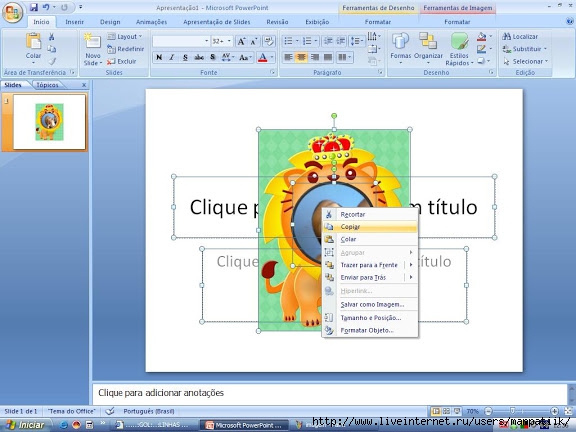Activate the format painter brush
Image resolution: width=576 pixels, height=432 pixels.
coord(52,61)
